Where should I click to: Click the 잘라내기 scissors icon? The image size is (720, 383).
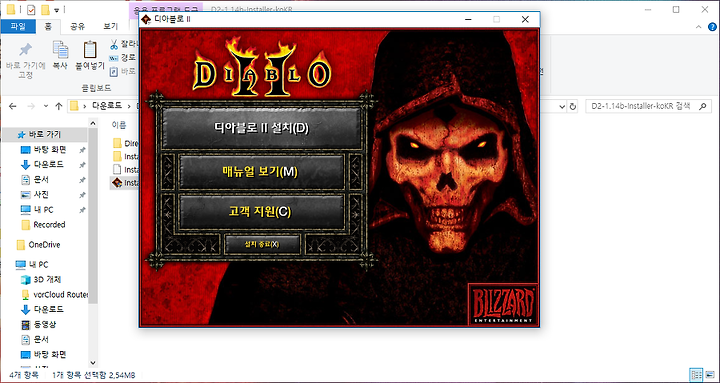[x=114, y=44]
